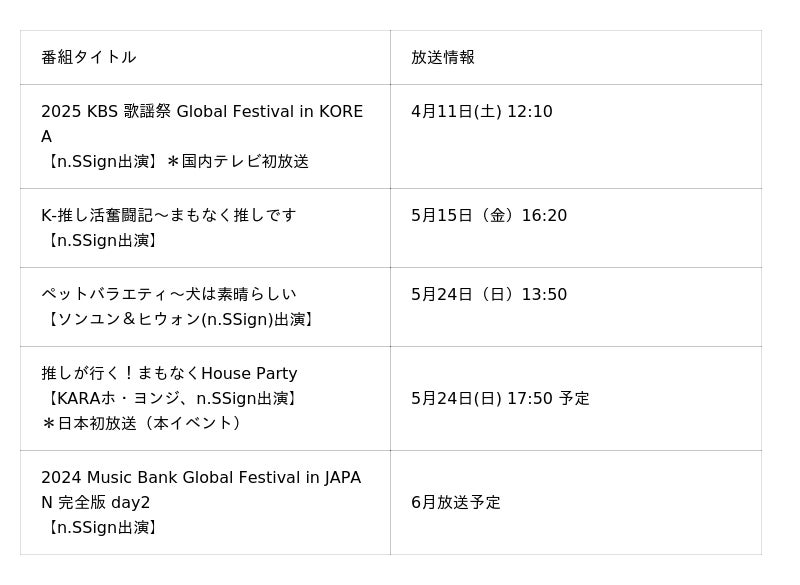Click the 5月15日（金）16:20 broadcast time

[x=488, y=215]
